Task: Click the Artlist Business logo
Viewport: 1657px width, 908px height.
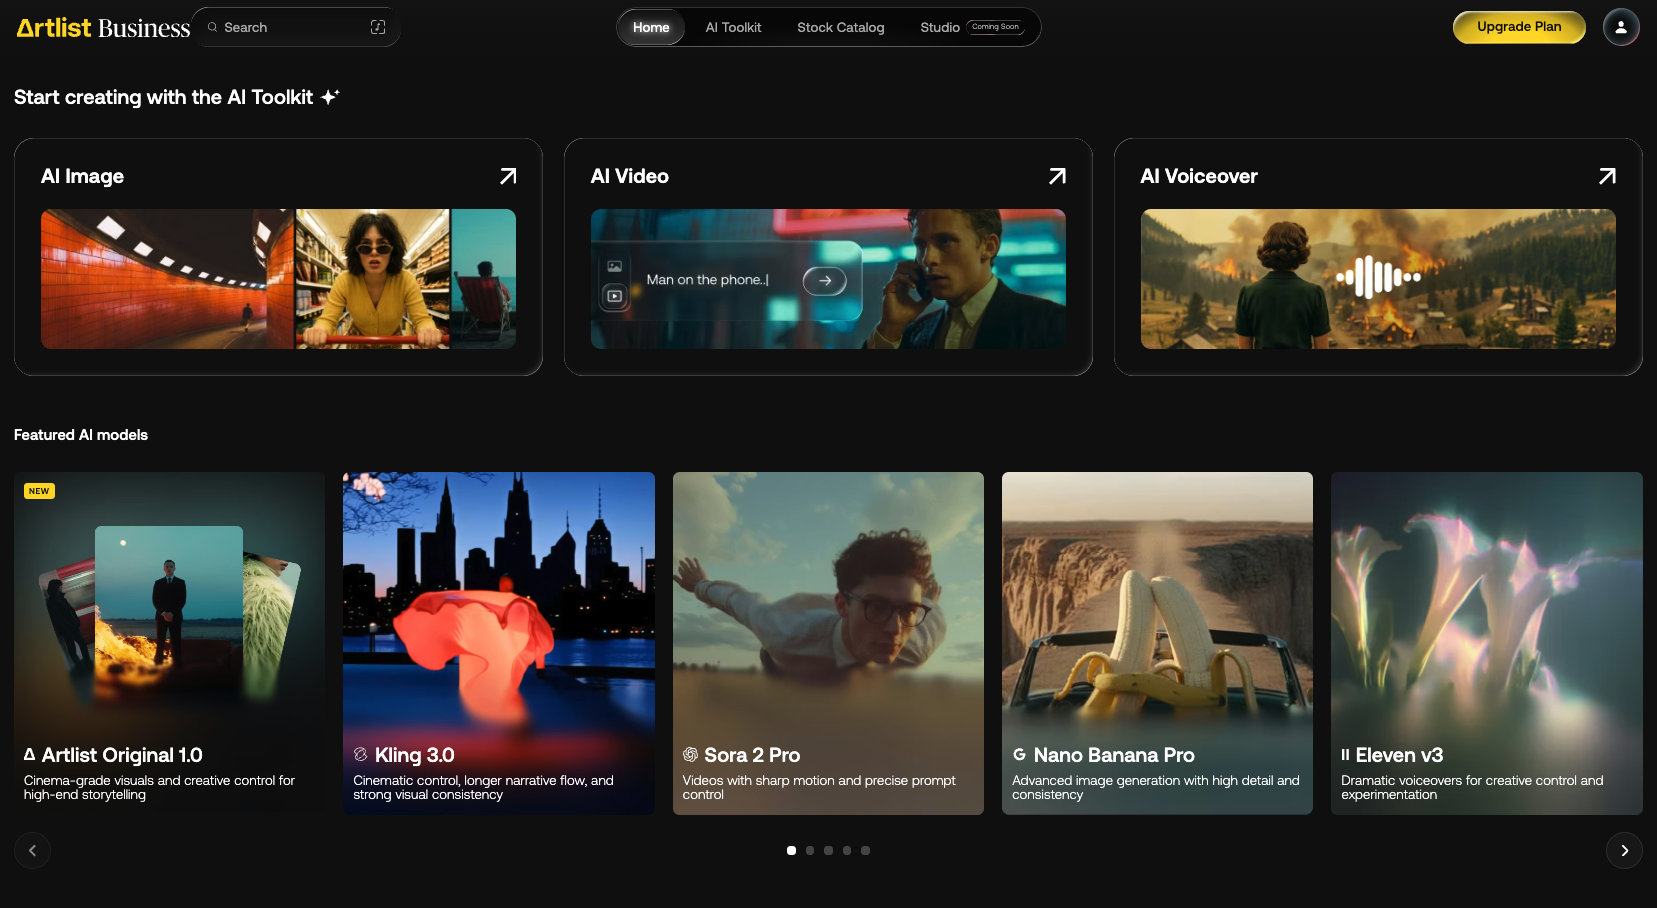Action: pyautogui.click(x=103, y=27)
